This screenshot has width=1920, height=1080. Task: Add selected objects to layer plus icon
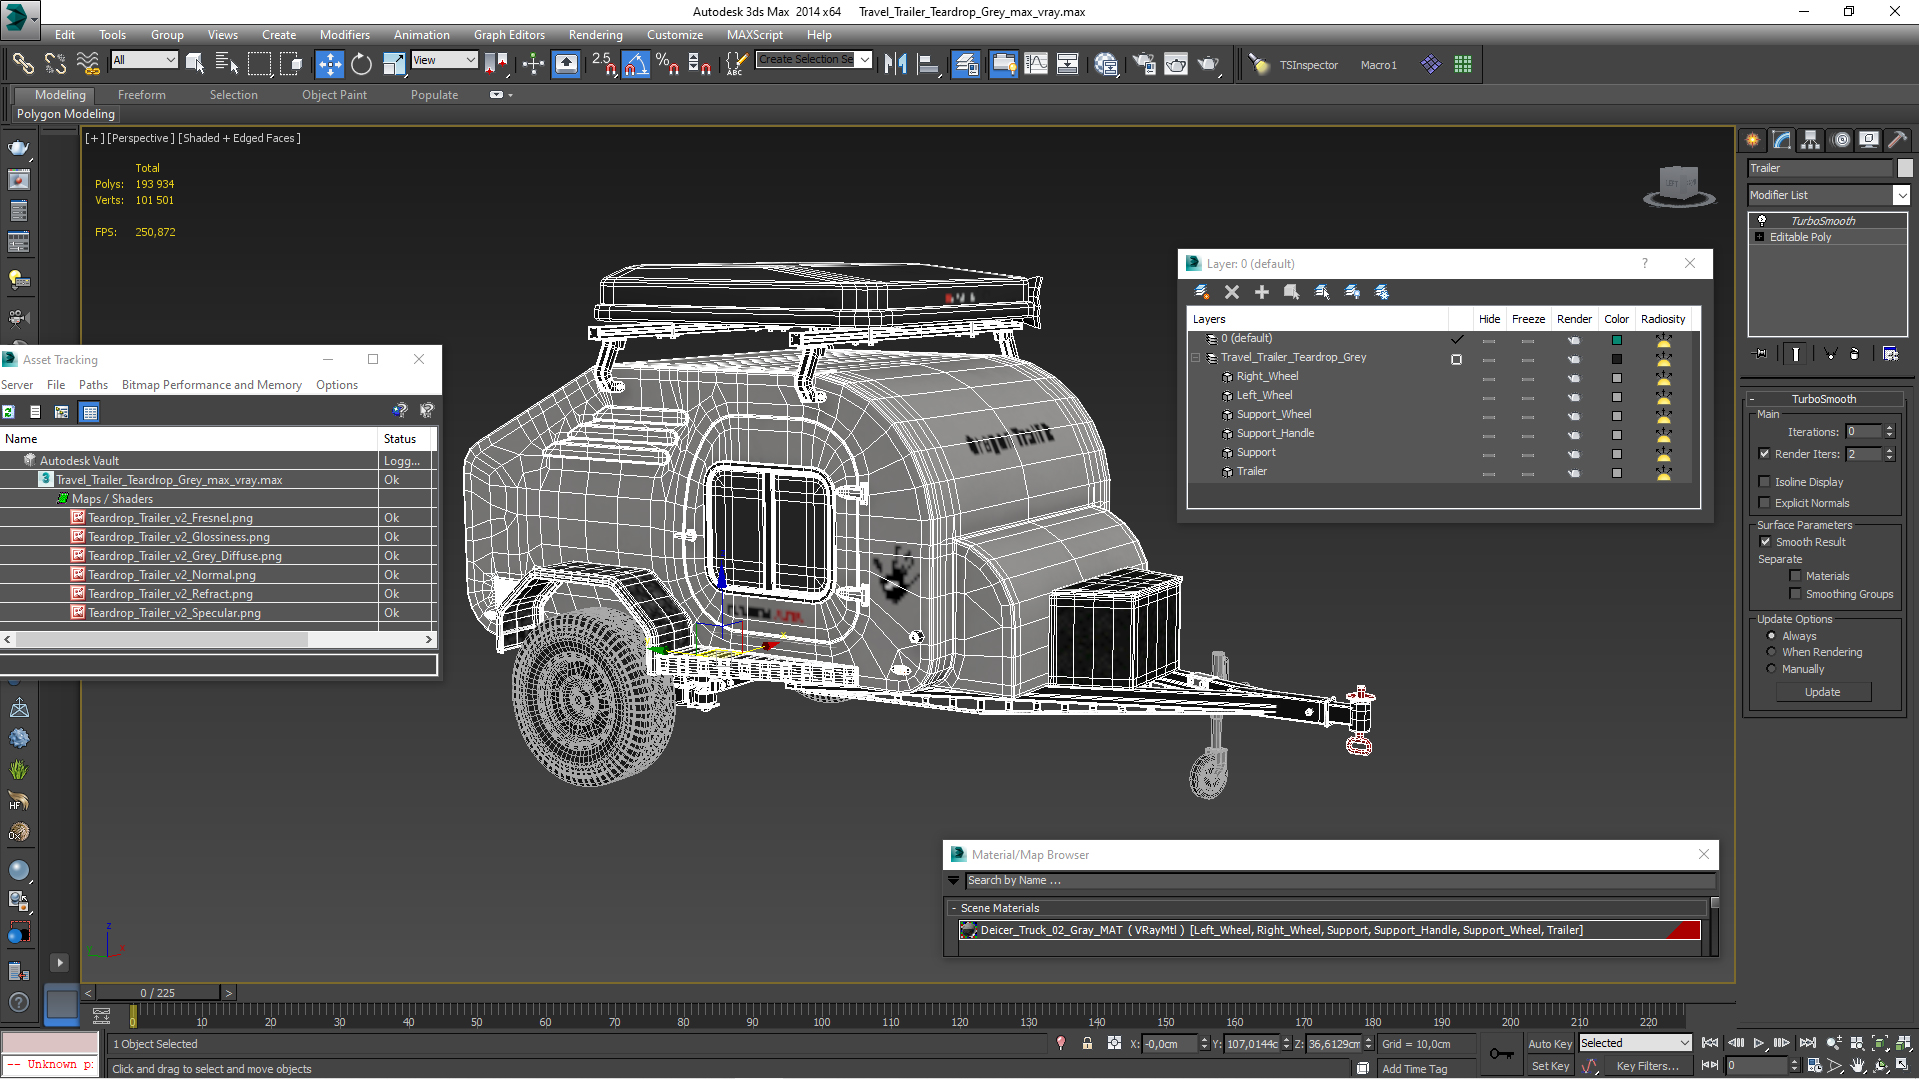[1262, 292]
